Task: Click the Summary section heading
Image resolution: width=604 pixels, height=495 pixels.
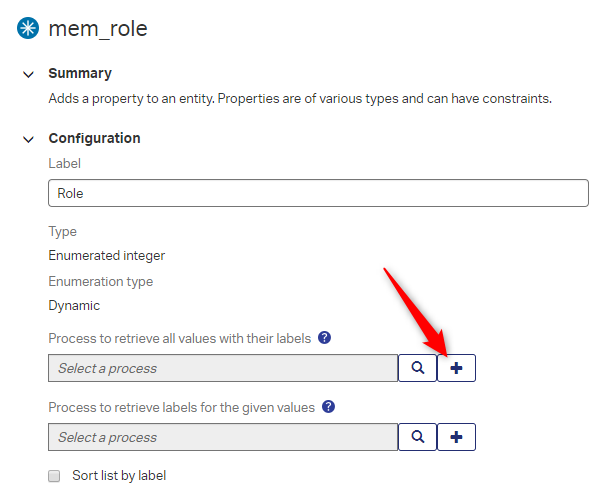Action: (x=80, y=74)
